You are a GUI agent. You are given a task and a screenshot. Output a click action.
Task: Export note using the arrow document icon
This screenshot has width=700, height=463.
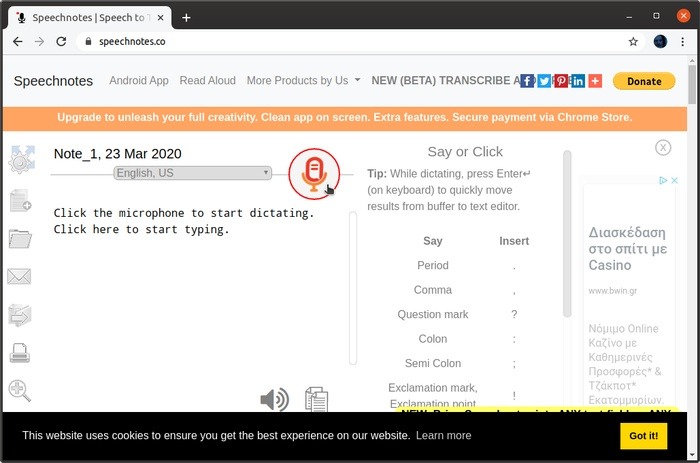(20, 315)
